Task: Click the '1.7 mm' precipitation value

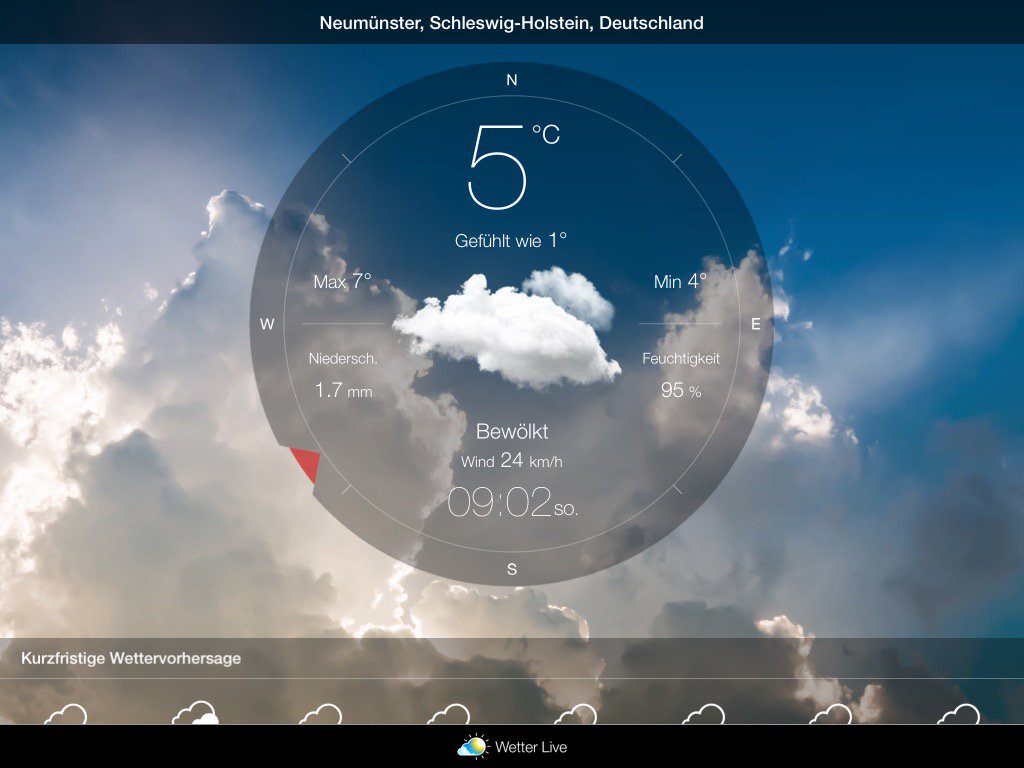Action: point(344,391)
